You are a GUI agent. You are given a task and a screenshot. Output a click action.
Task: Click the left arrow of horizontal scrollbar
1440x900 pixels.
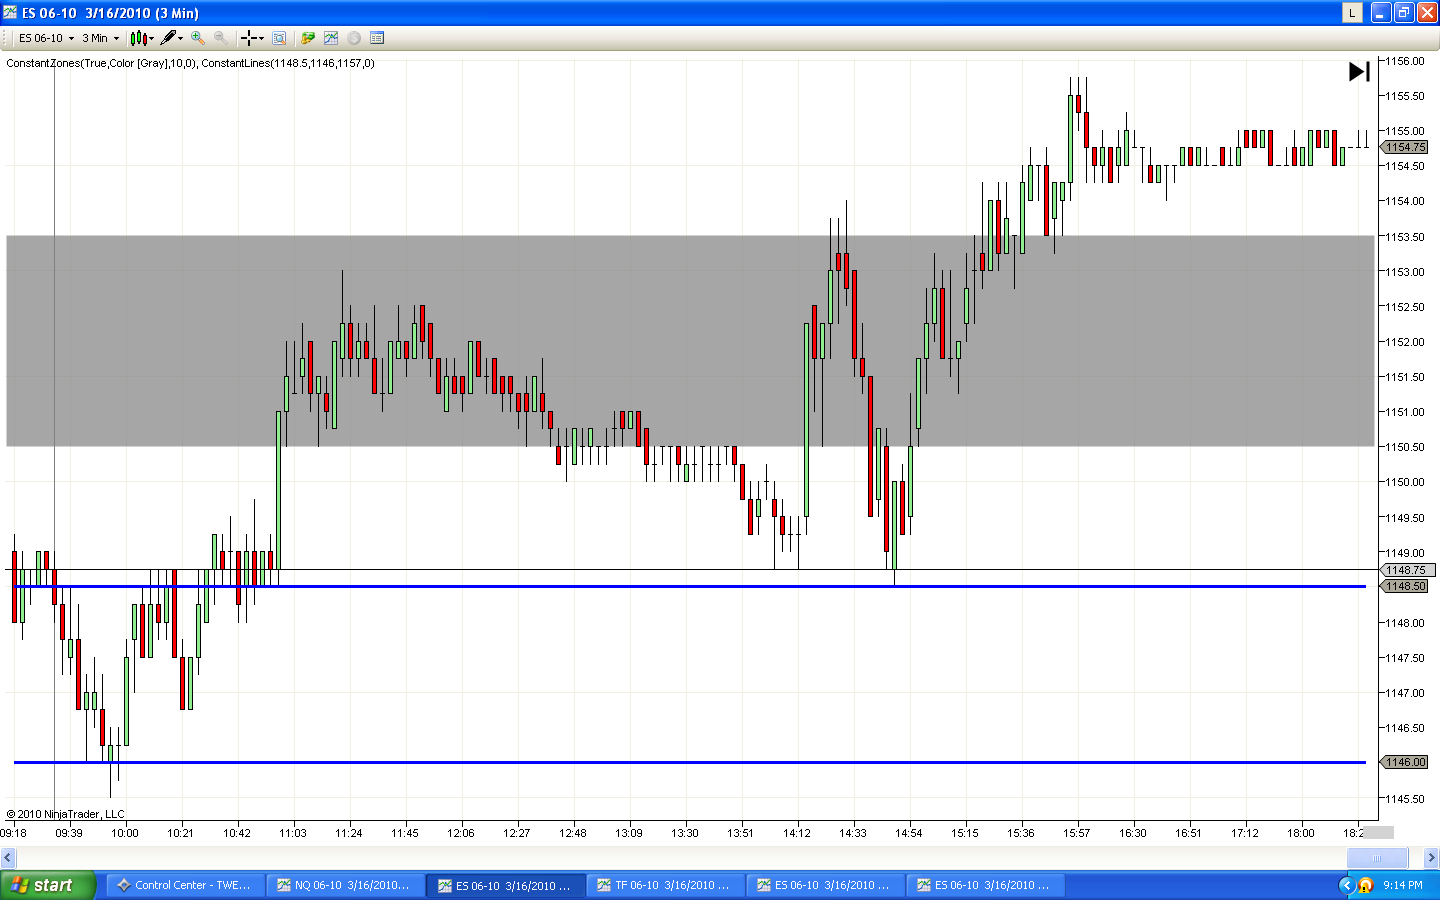click(8, 858)
